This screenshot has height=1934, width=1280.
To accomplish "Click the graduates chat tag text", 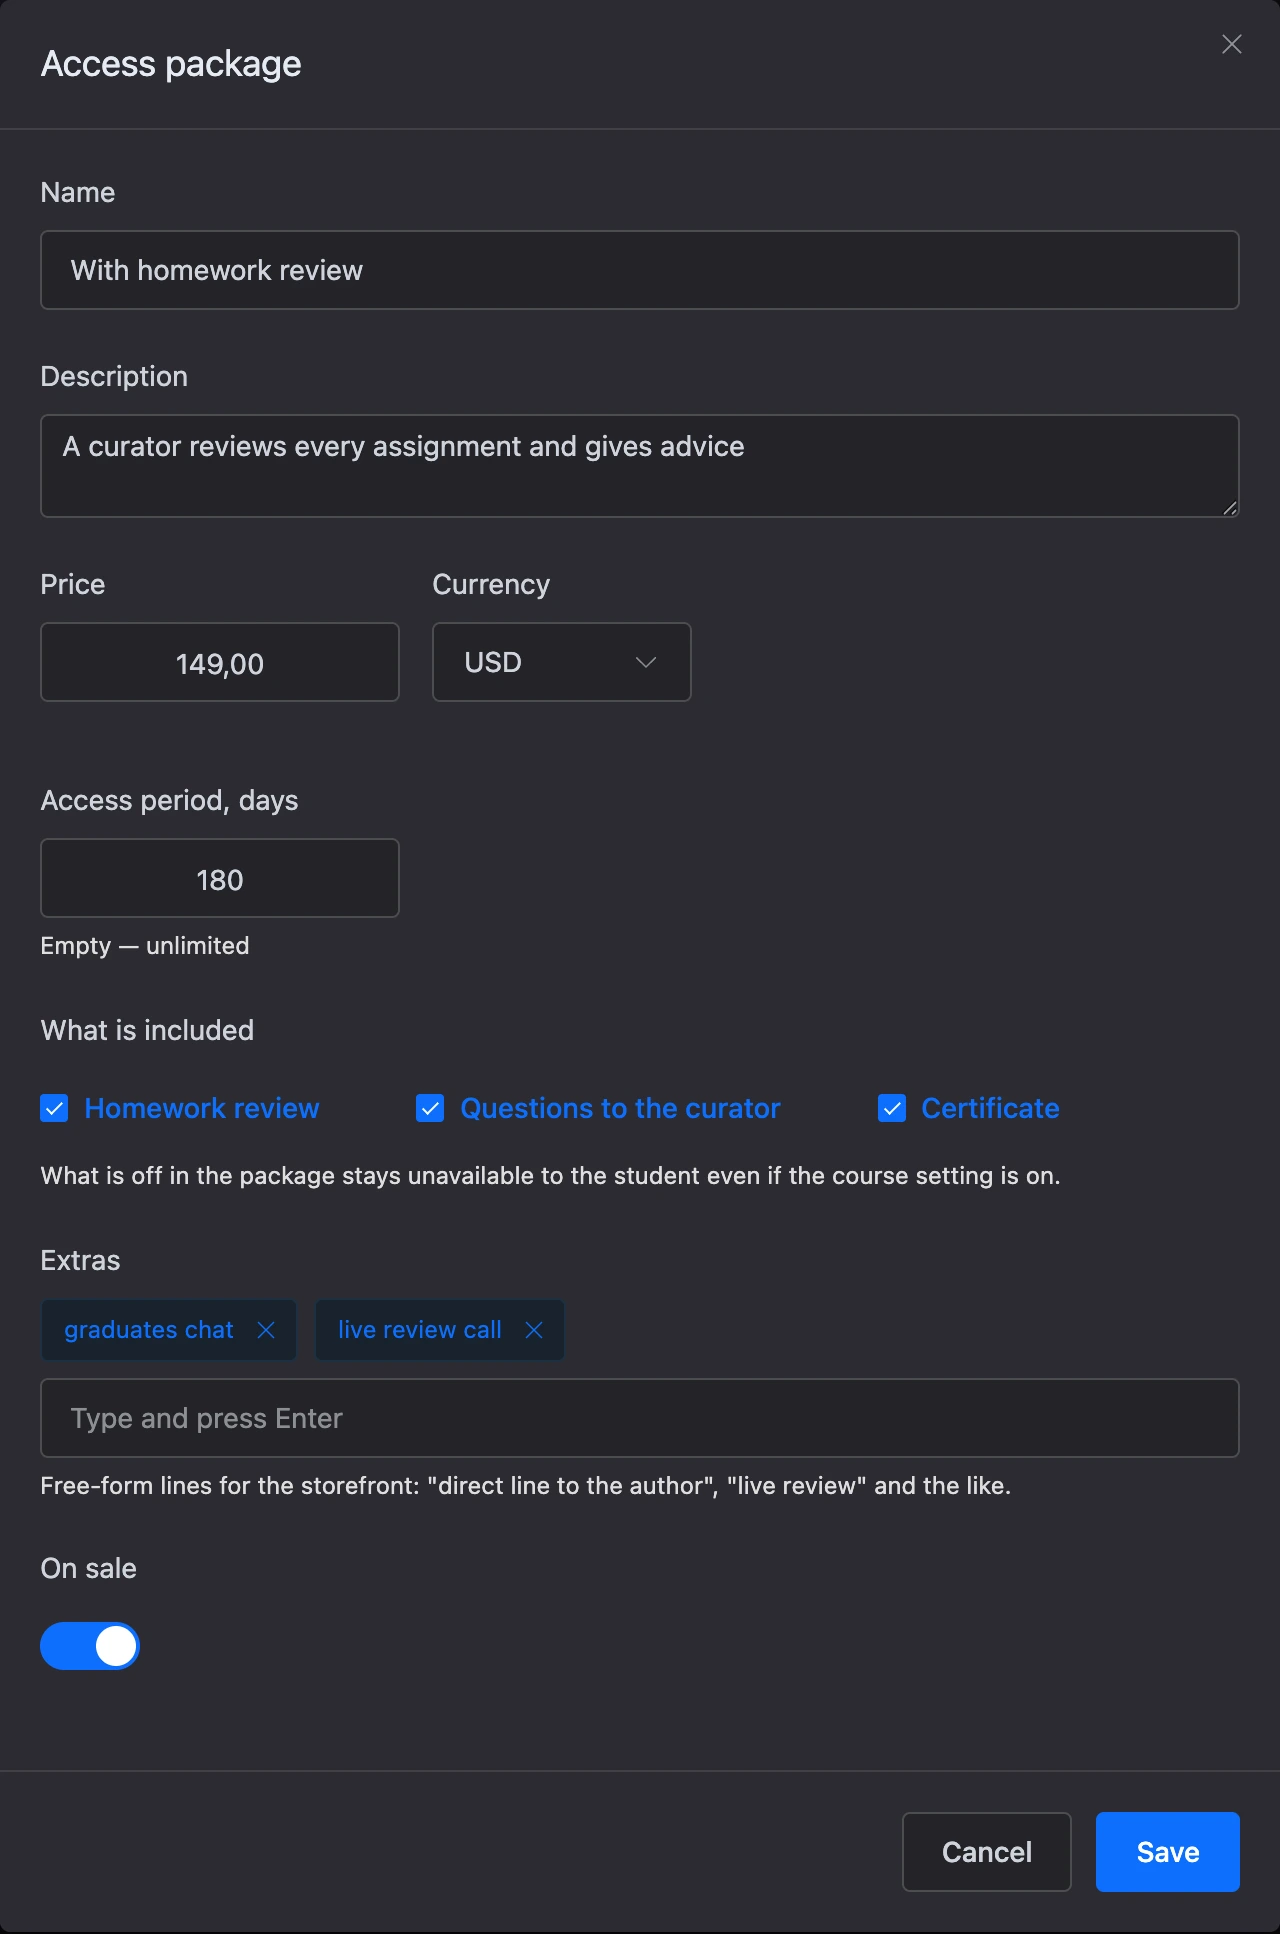I will click(149, 1330).
